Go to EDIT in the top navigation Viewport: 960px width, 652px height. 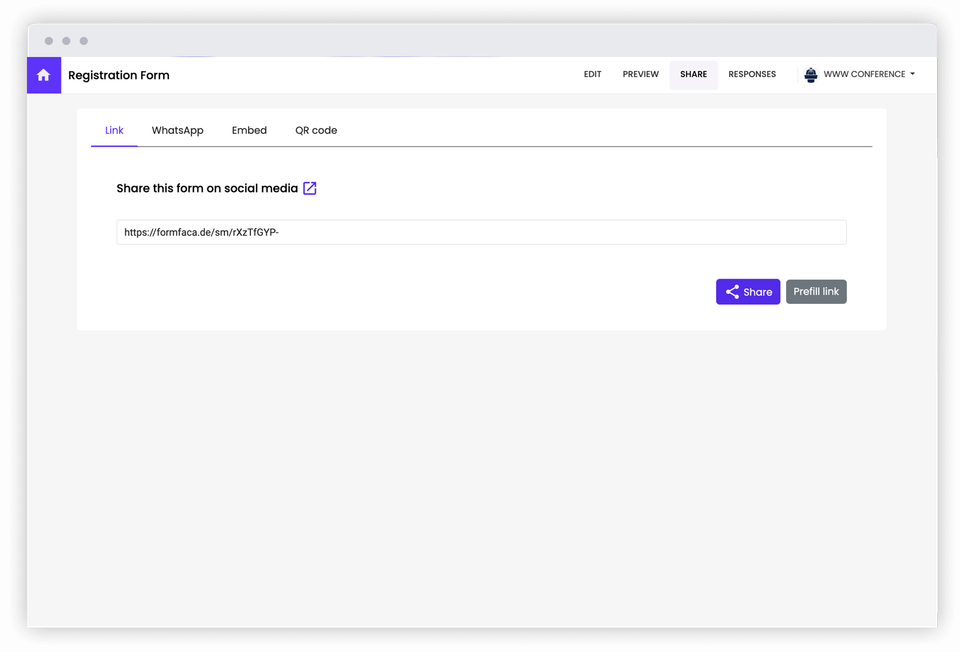tap(593, 75)
